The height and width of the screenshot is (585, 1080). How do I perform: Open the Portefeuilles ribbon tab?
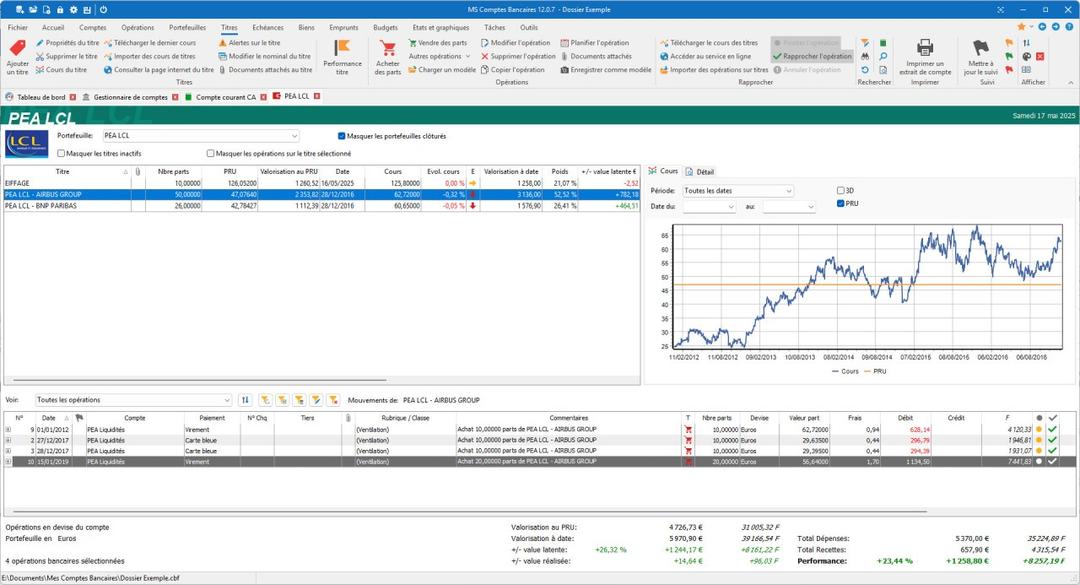[x=188, y=28]
